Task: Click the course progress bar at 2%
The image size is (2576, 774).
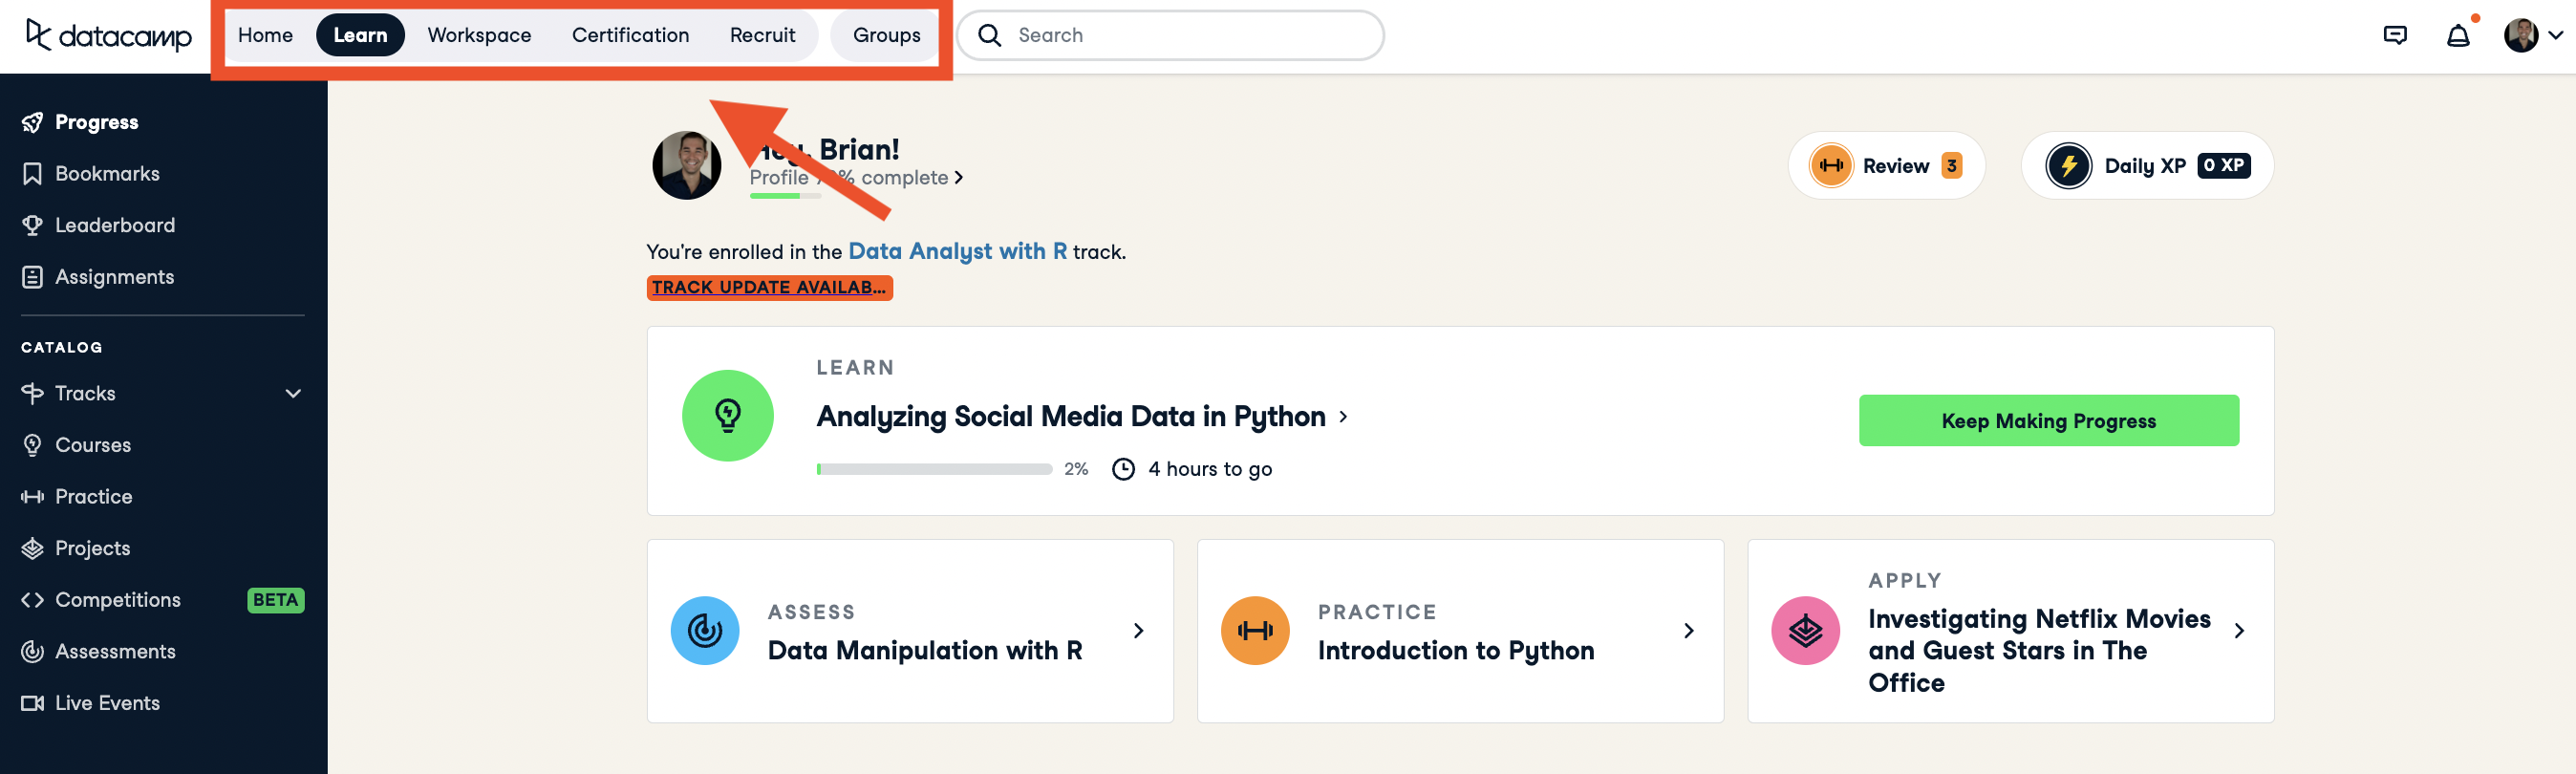Action: click(933, 469)
